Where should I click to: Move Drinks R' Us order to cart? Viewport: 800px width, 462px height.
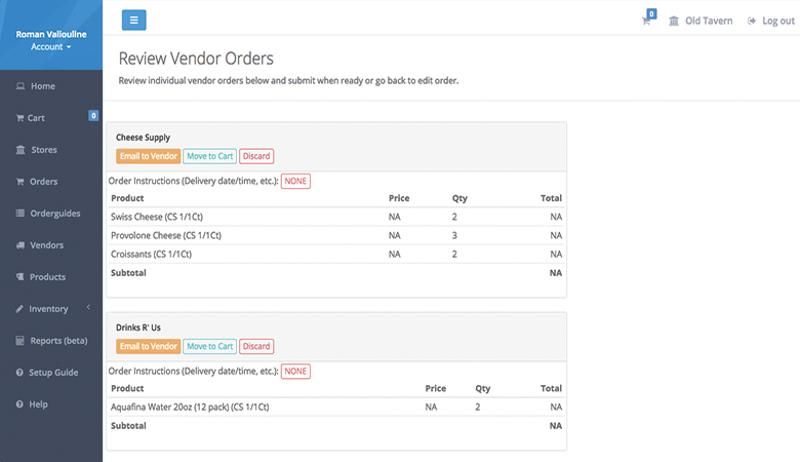(209, 346)
